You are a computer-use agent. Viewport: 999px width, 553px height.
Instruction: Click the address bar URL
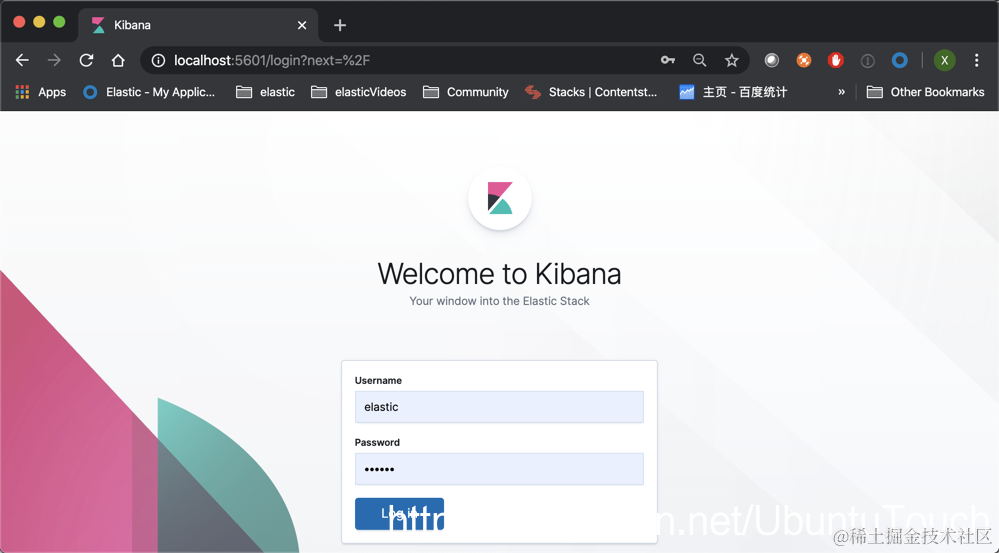(x=272, y=61)
